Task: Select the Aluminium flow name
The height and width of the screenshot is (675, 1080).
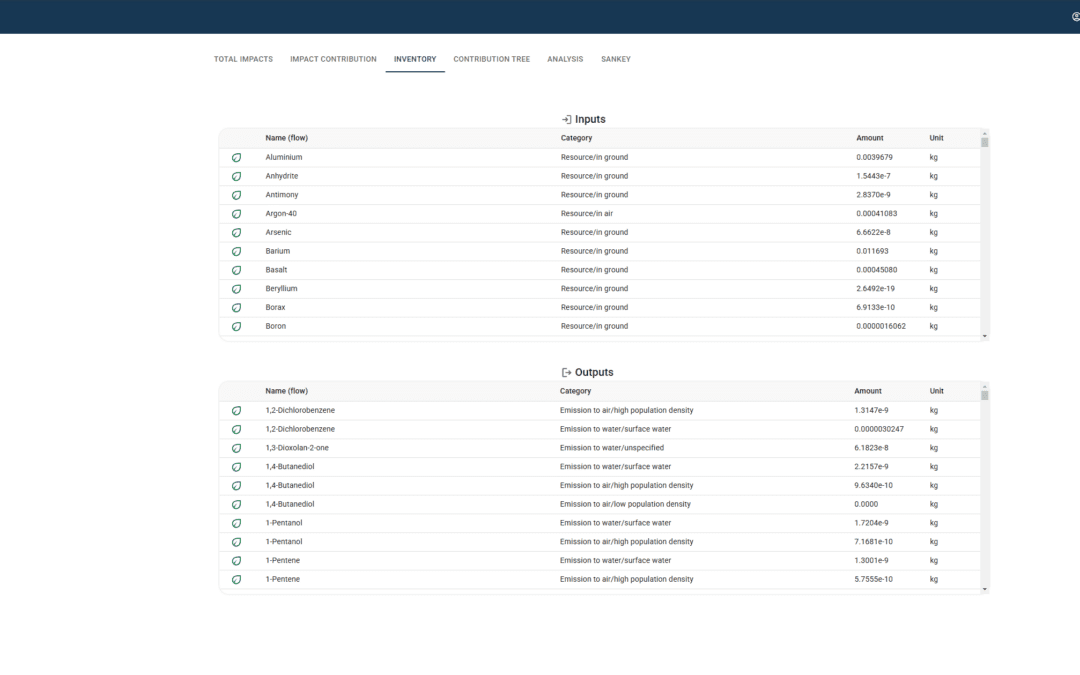Action: [284, 158]
